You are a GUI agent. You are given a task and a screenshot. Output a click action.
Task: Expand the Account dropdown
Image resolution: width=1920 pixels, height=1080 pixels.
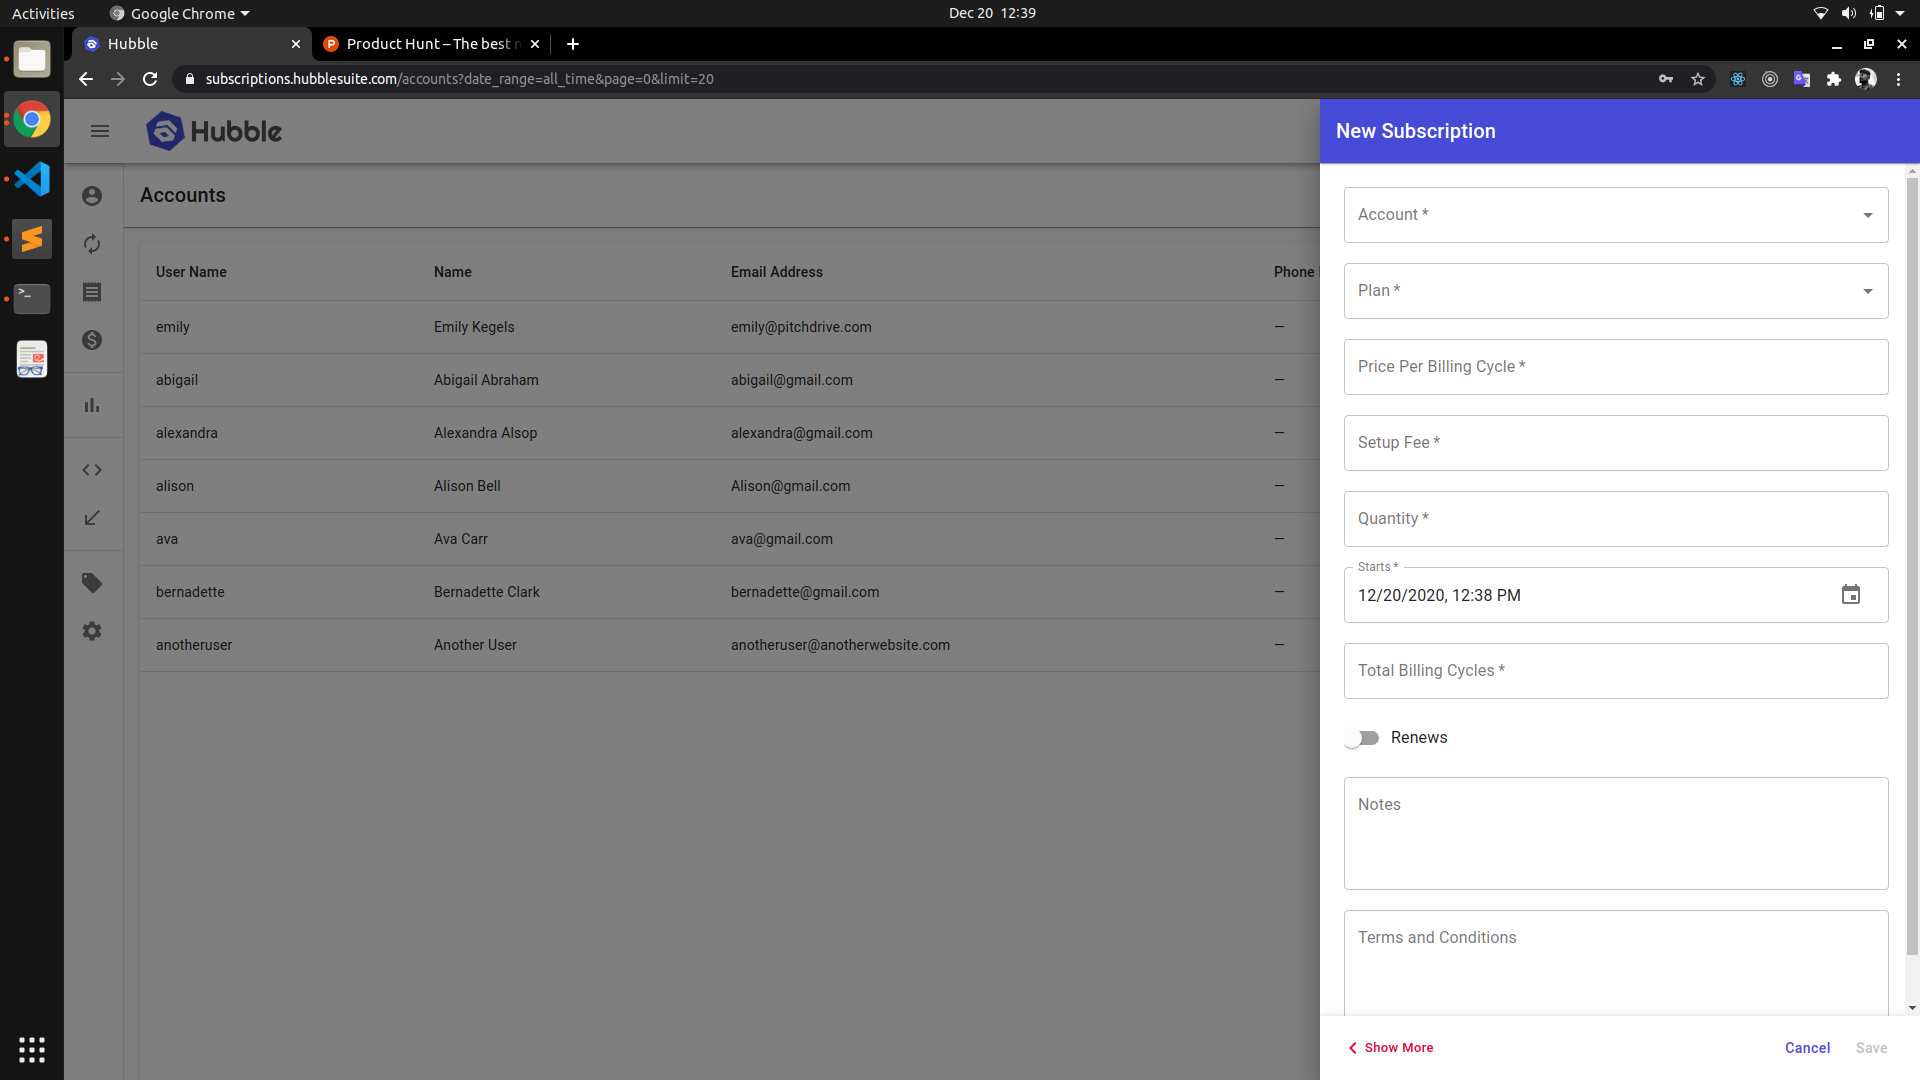click(x=1615, y=215)
